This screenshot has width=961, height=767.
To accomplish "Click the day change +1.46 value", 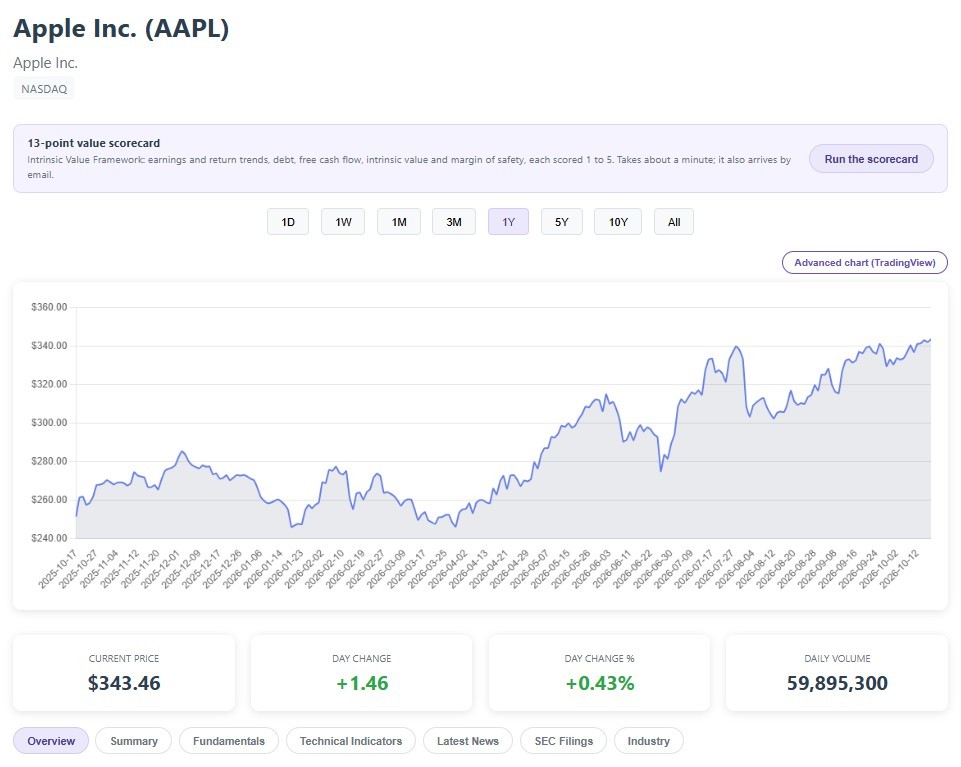I will (362, 683).
